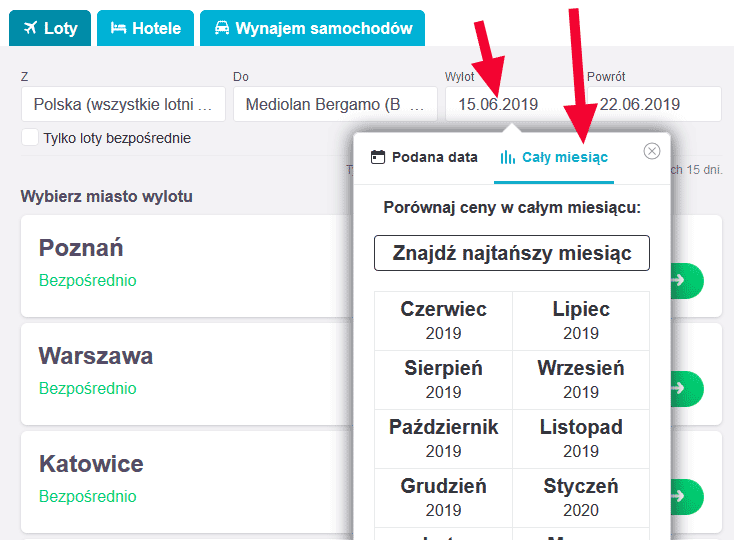Click the airplane icon on Loty tab
The image size is (734, 540).
[x=30, y=28]
